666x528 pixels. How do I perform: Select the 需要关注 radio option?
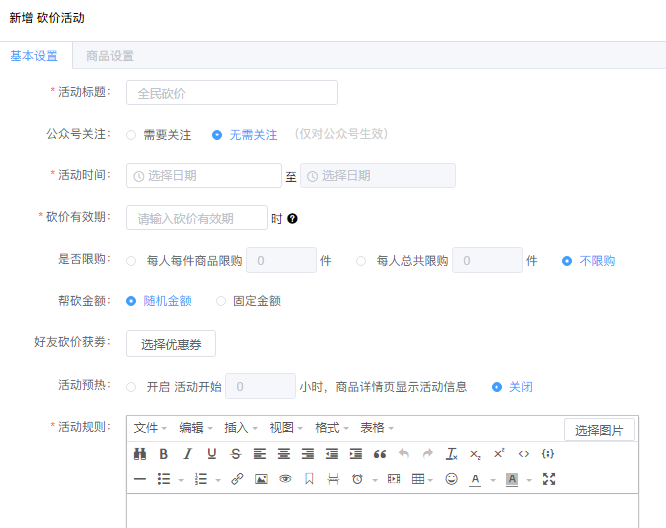(132, 134)
